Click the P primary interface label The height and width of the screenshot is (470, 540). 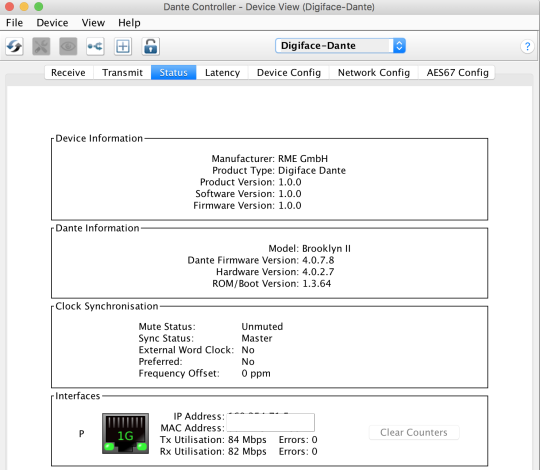pos(81,434)
